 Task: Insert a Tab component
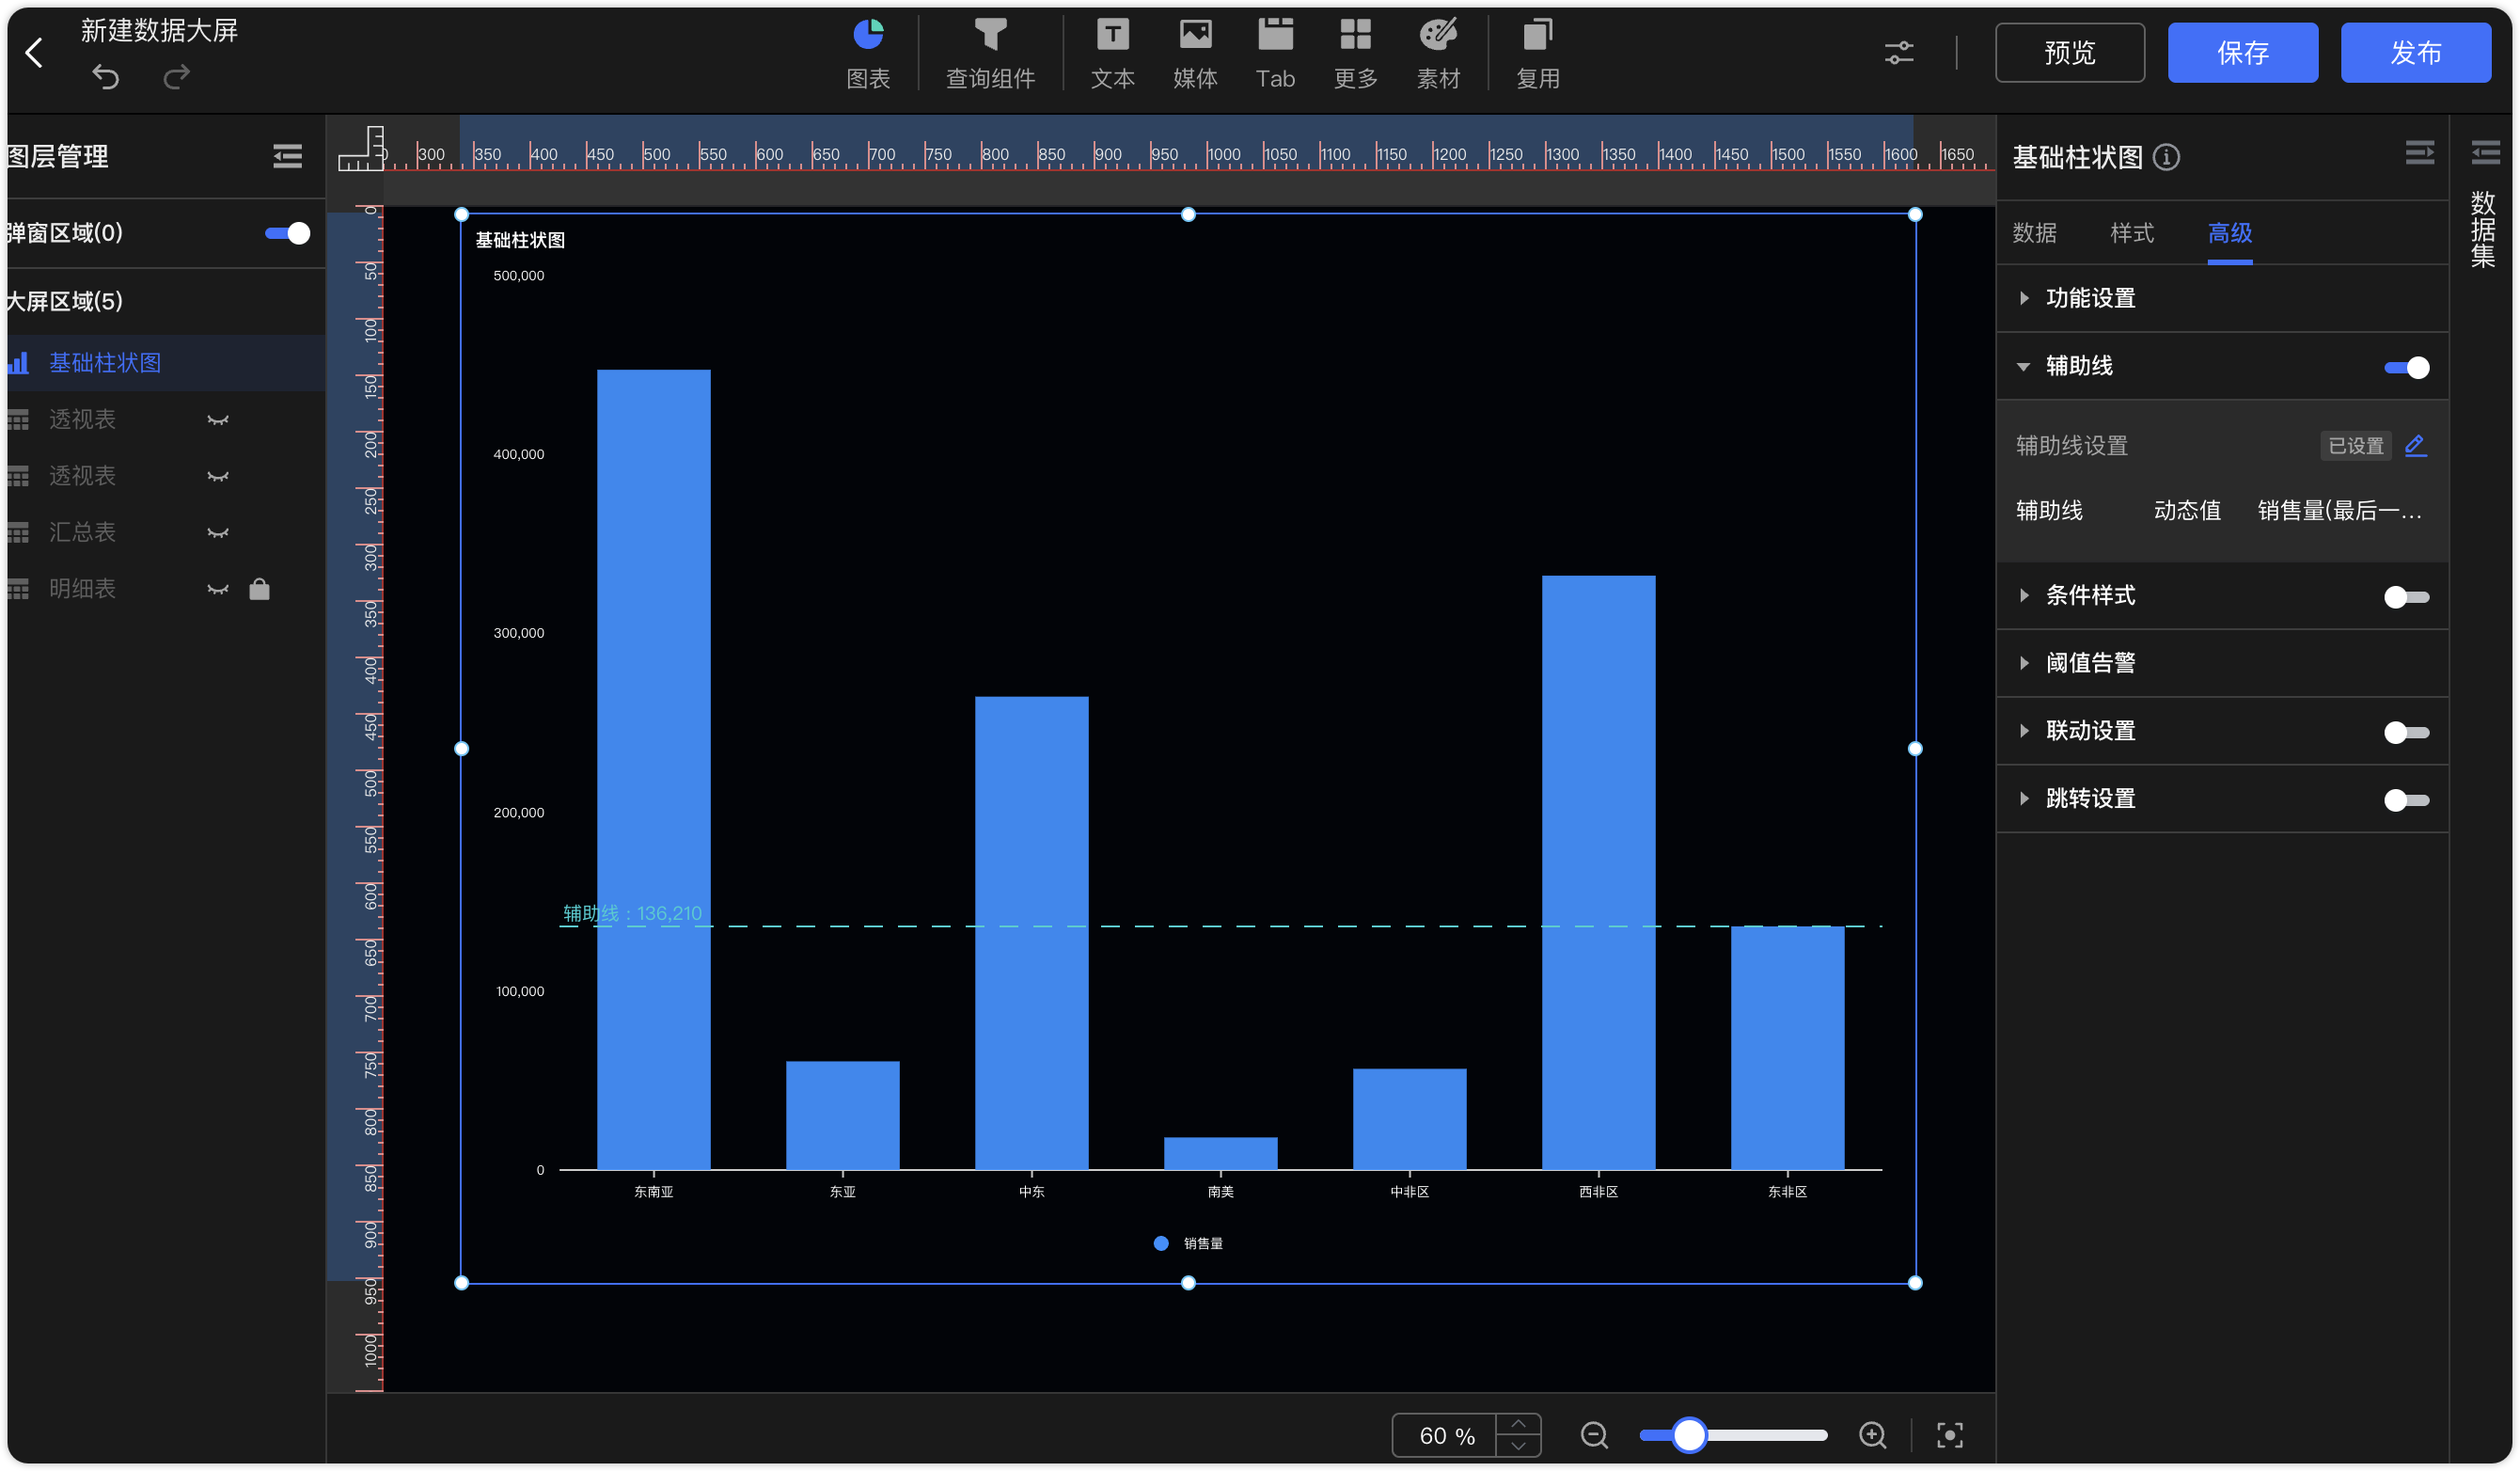[1275, 54]
